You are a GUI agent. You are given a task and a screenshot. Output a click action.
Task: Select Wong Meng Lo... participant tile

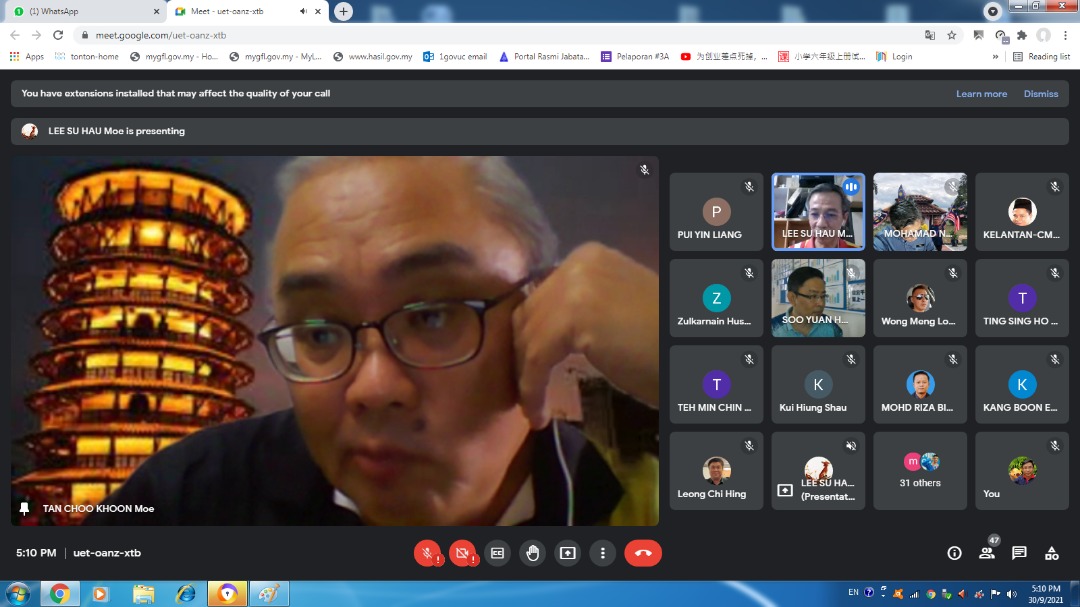pyautogui.click(x=920, y=298)
